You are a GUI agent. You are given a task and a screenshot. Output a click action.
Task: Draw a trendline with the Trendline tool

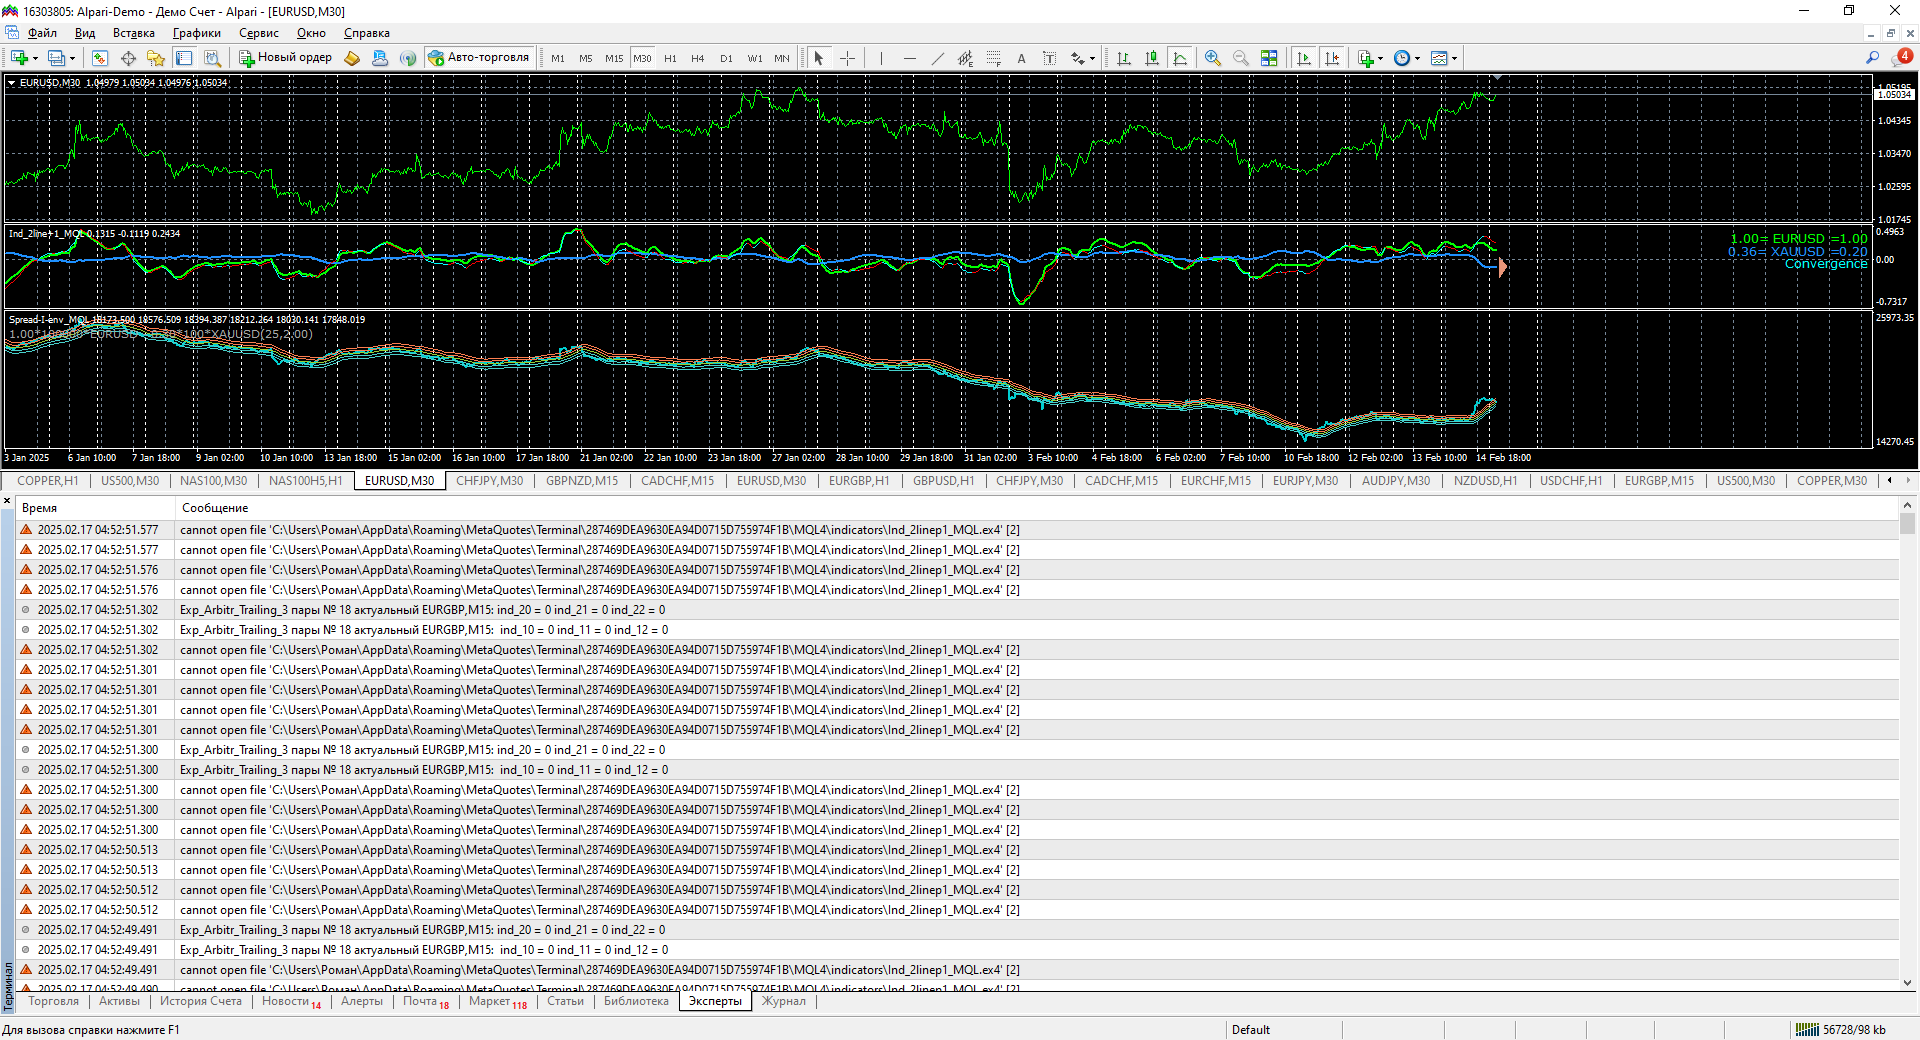click(937, 58)
